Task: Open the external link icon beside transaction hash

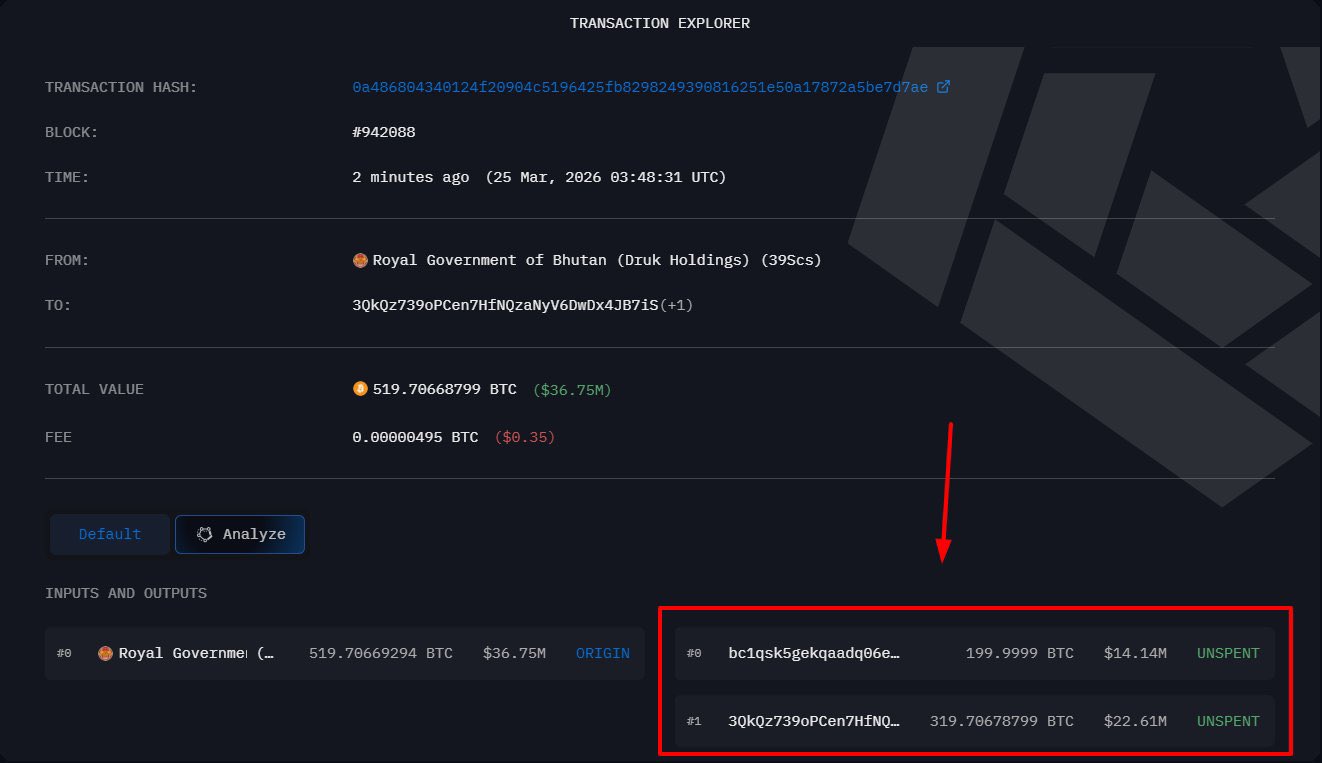Action: tap(943, 87)
